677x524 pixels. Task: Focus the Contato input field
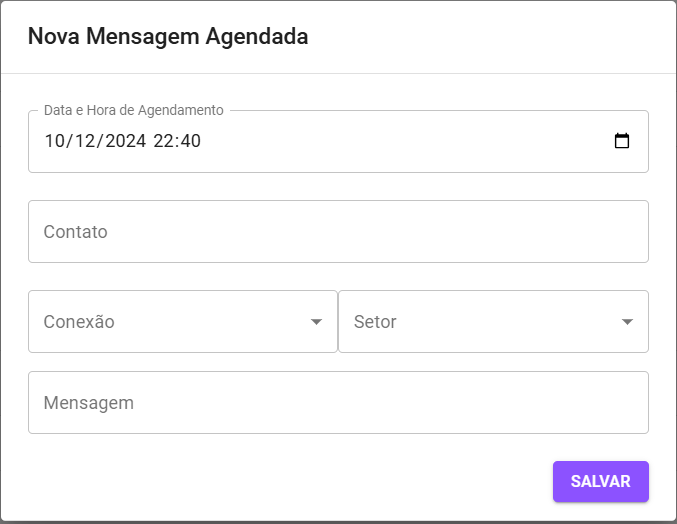pyautogui.click(x=338, y=232)
